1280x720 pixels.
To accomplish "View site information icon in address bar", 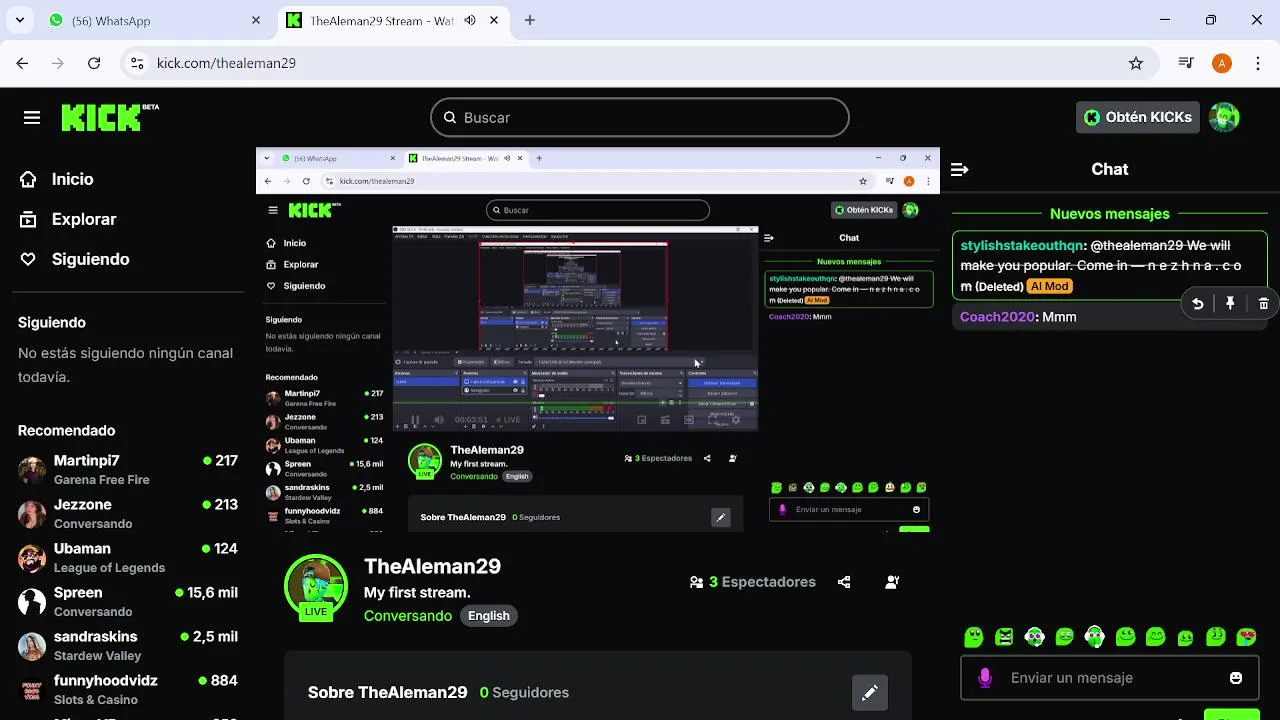I will pos(138,63).
